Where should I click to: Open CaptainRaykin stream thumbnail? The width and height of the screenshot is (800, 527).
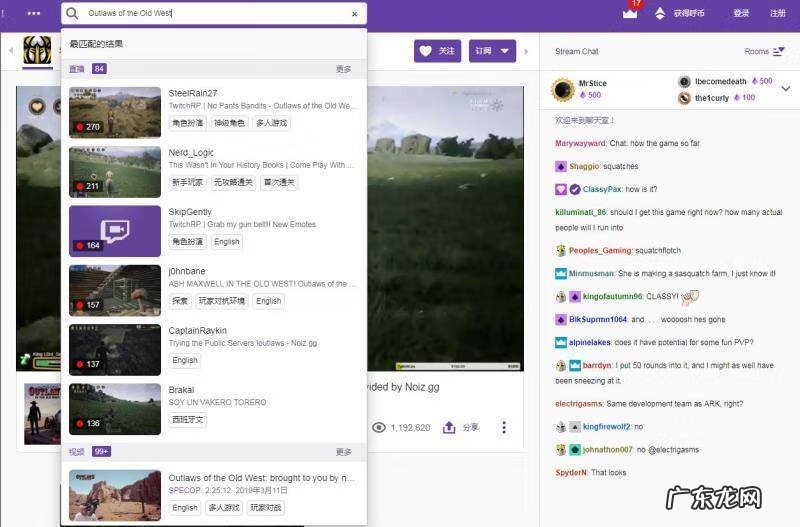click(x=115, y=349)
